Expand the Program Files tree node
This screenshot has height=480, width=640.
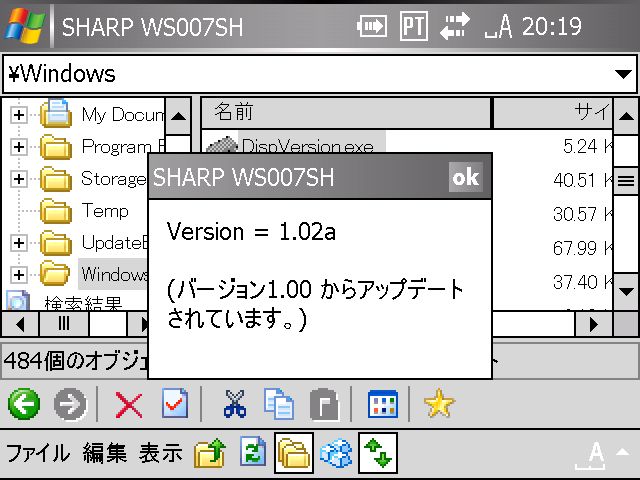coord(19,147)
